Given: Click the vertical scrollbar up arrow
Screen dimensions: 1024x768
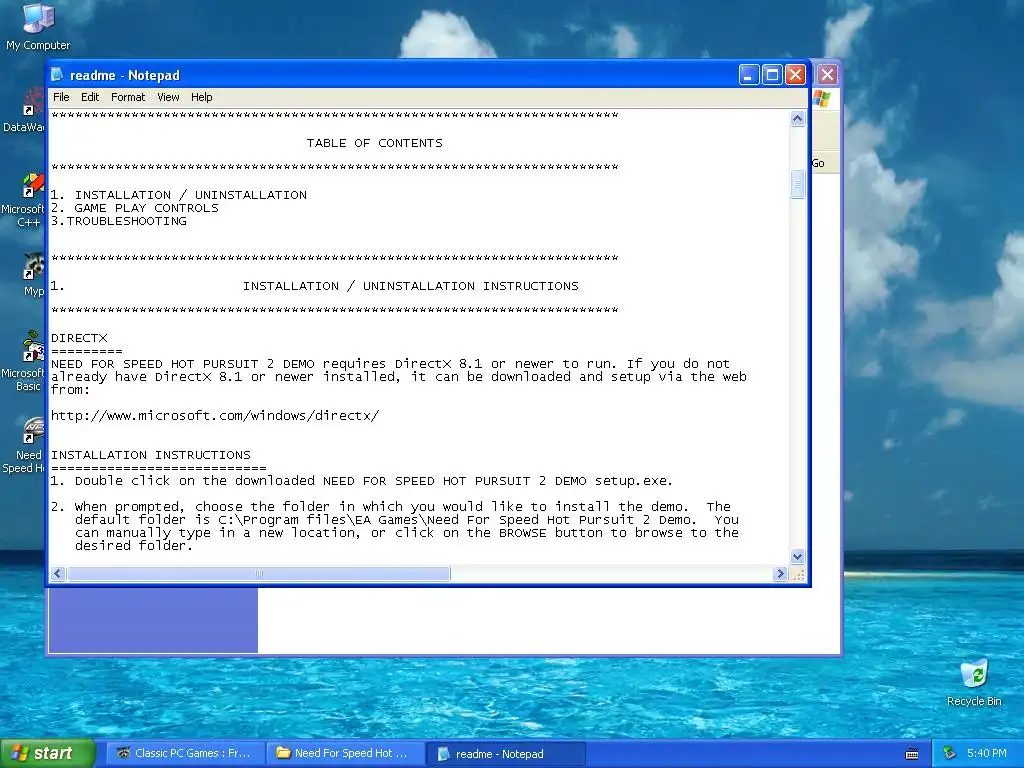Looking at the screenshot, I should click(797, 118).
